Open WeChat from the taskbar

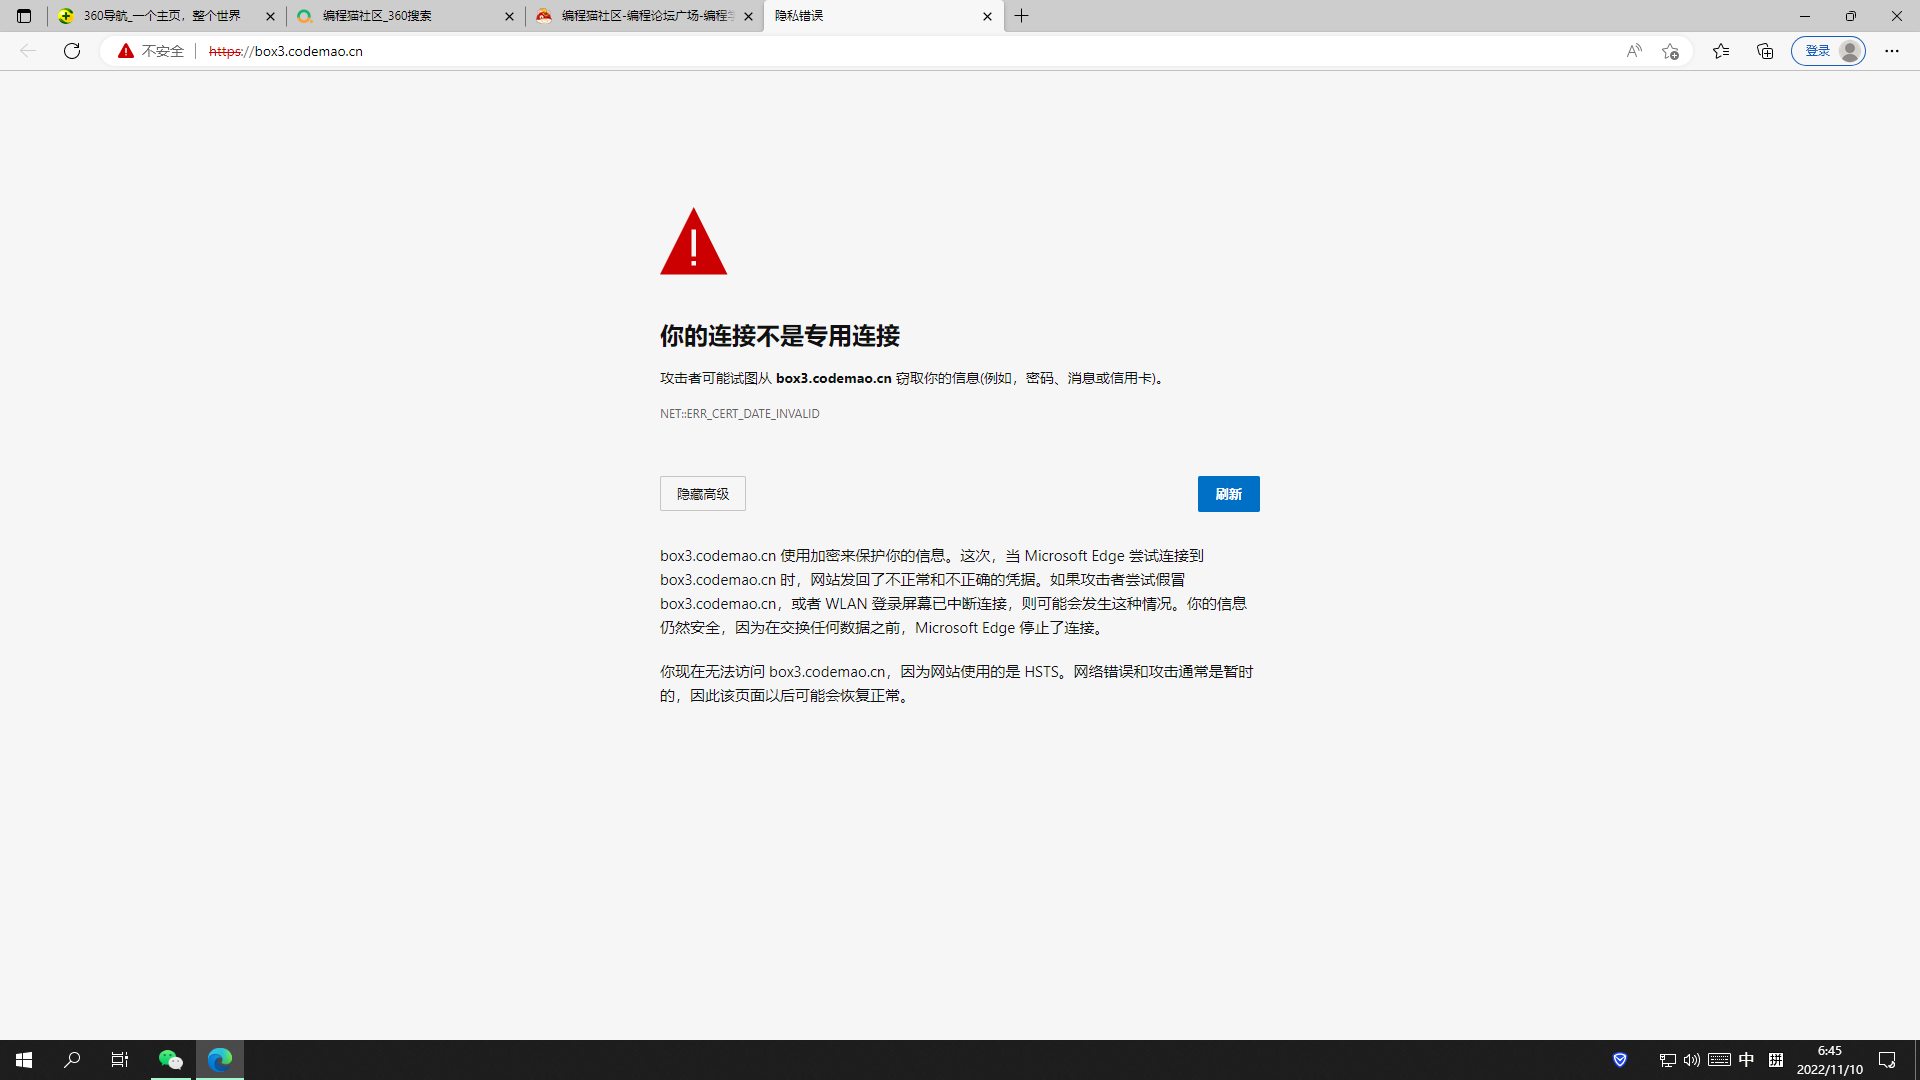tap(171, 1060)
